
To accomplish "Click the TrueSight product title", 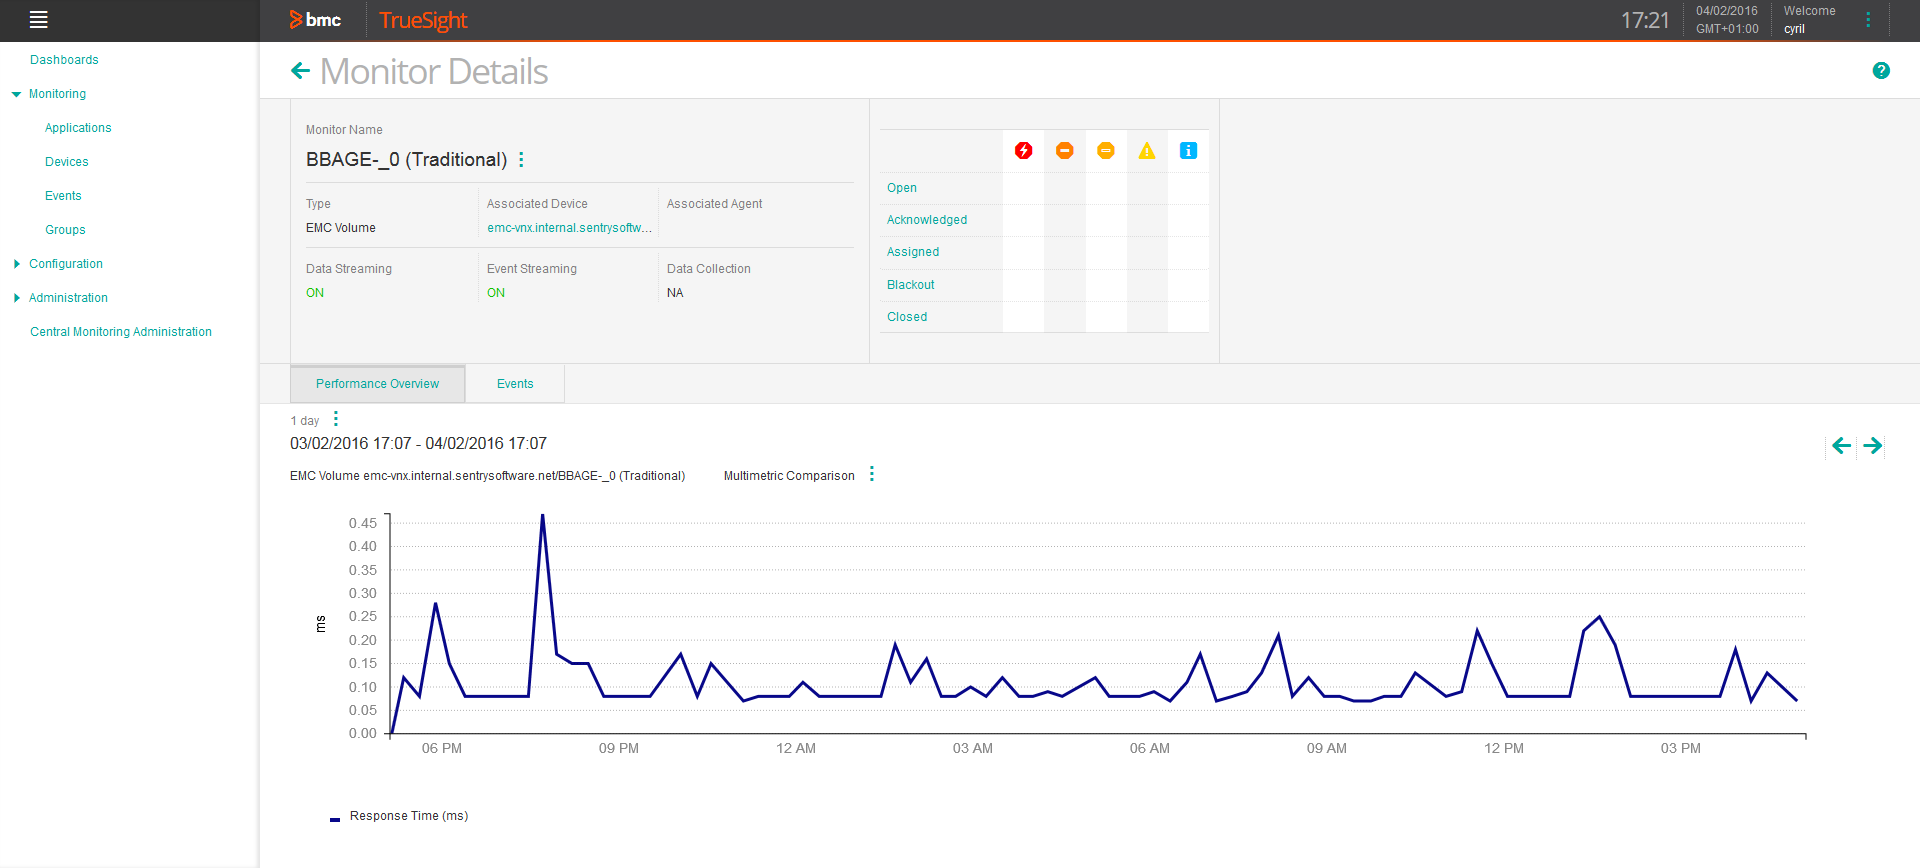I will pos(423,20).
